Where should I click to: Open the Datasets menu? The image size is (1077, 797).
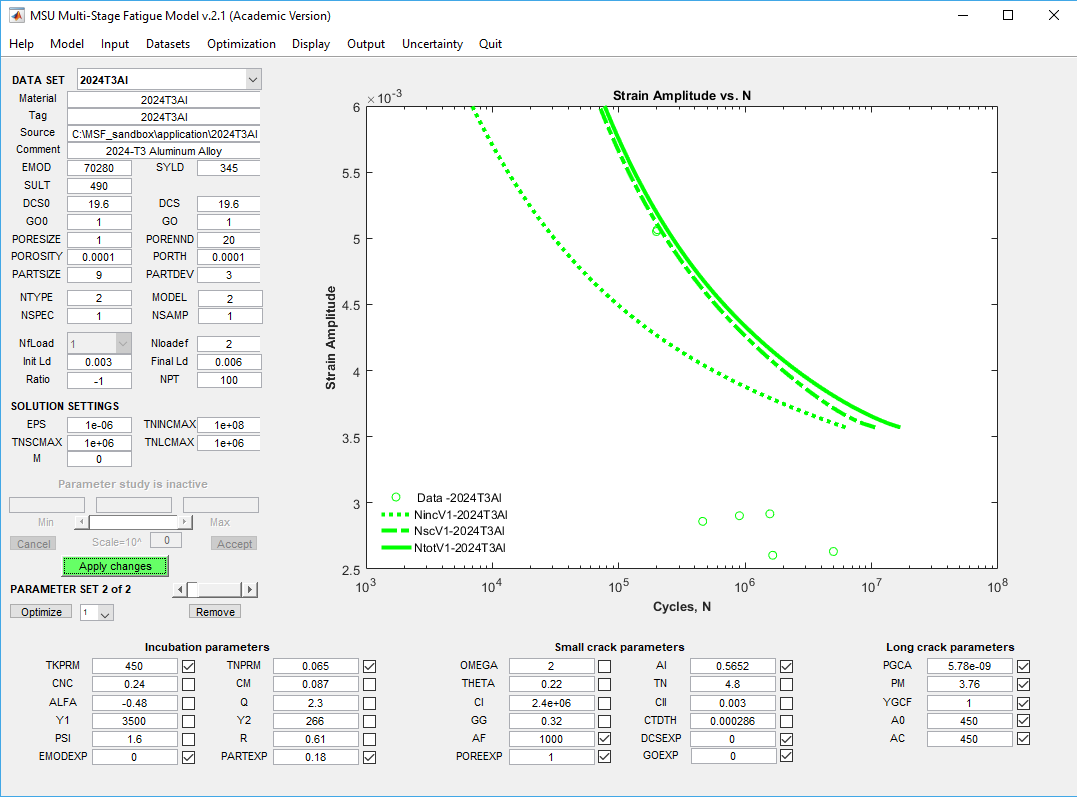[167, 44]
